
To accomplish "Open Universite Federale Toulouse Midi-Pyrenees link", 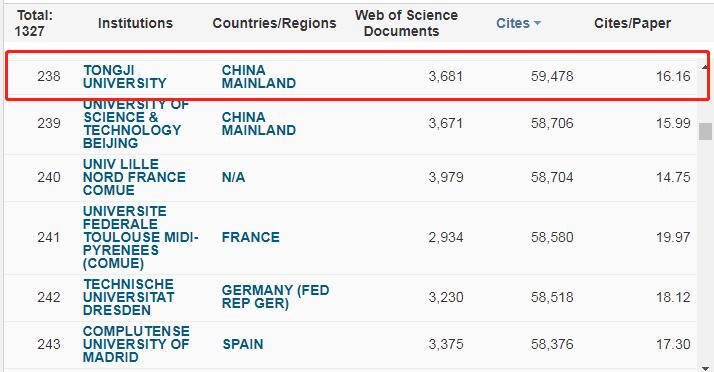I will tap(140, 237).
